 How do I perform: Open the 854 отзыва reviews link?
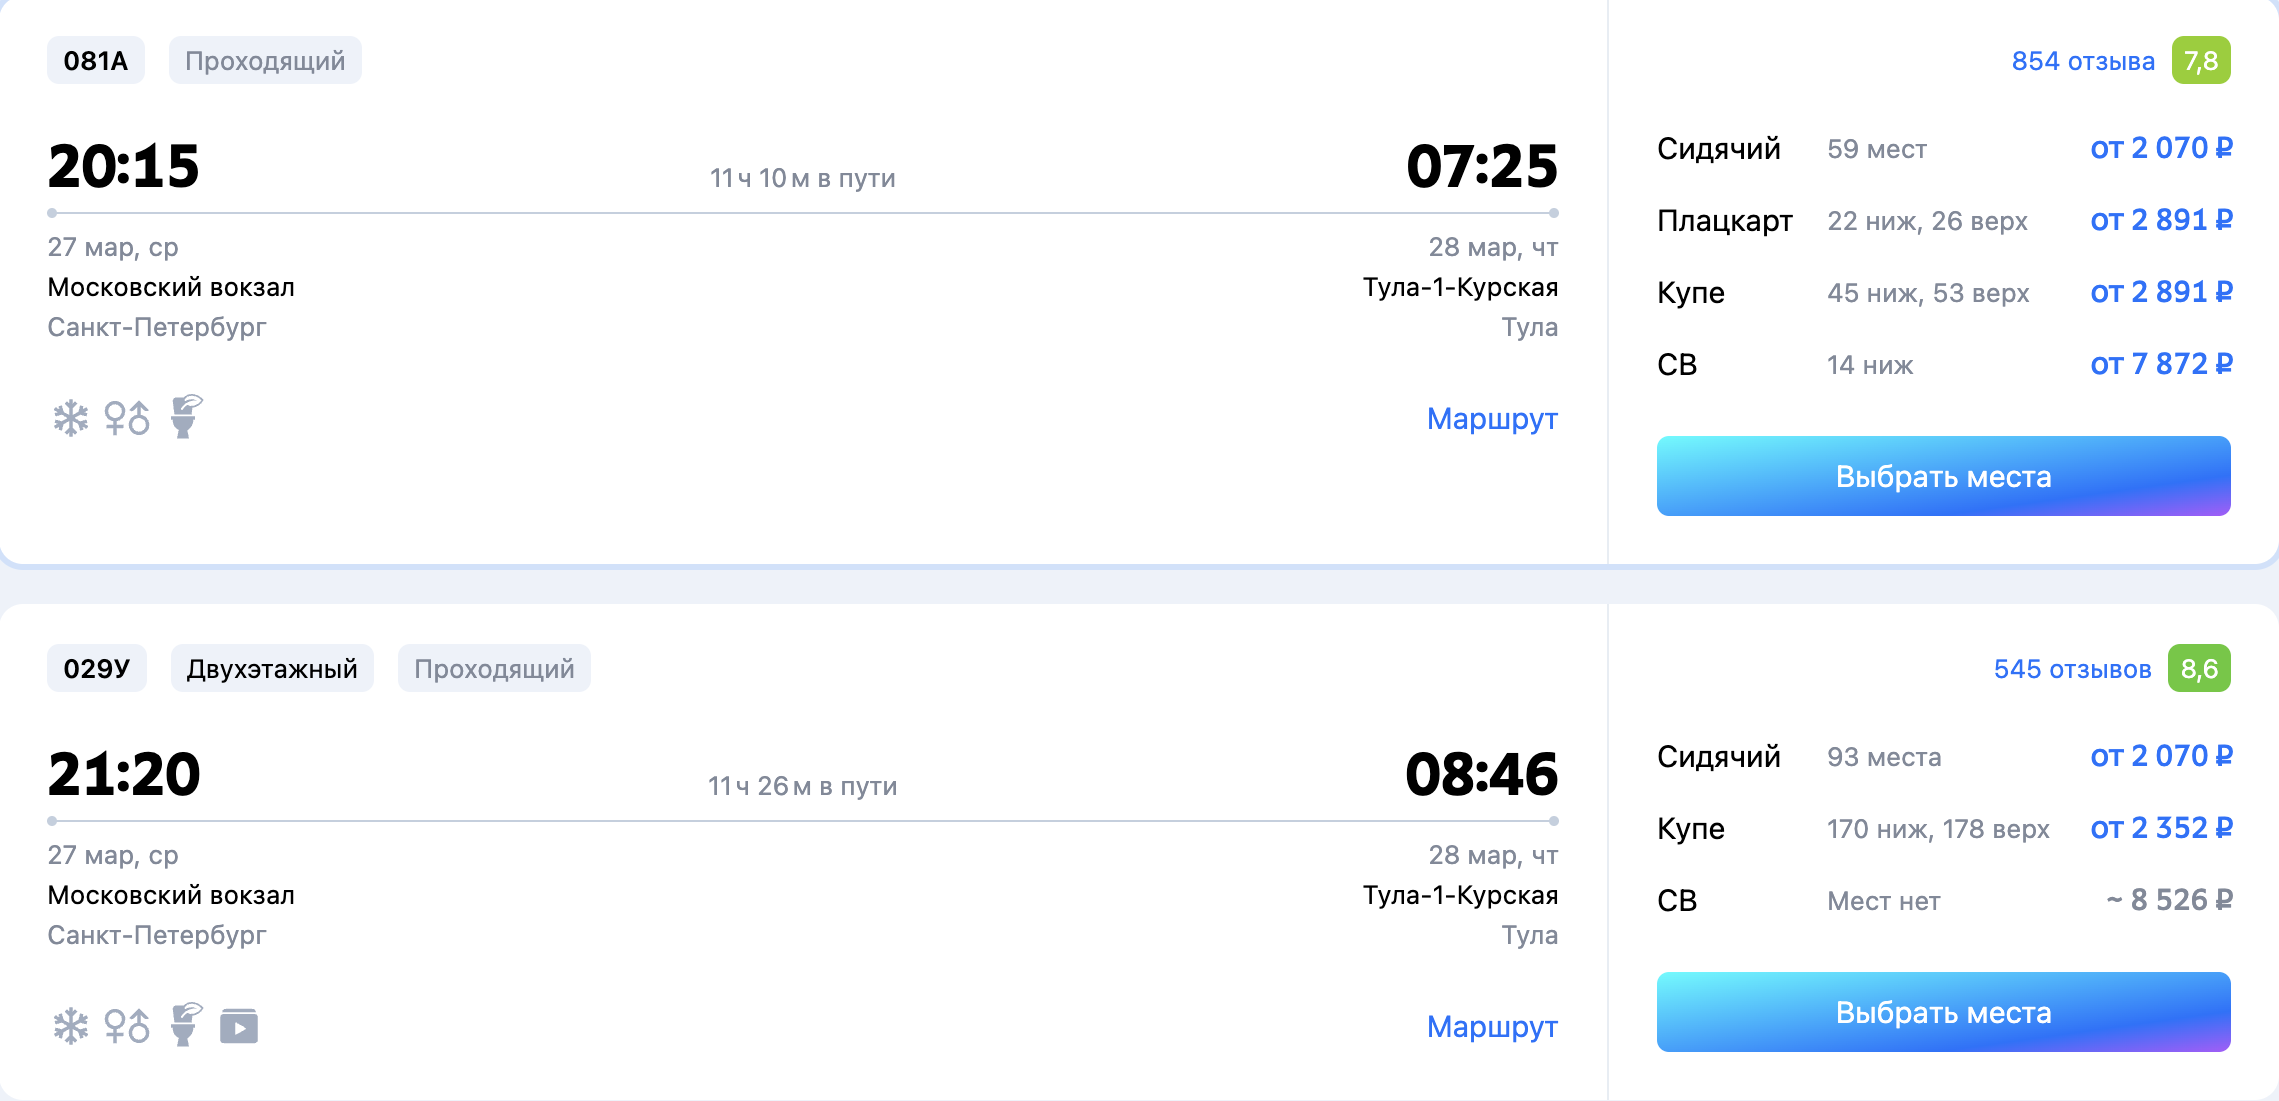click(x=2082, y=62)
